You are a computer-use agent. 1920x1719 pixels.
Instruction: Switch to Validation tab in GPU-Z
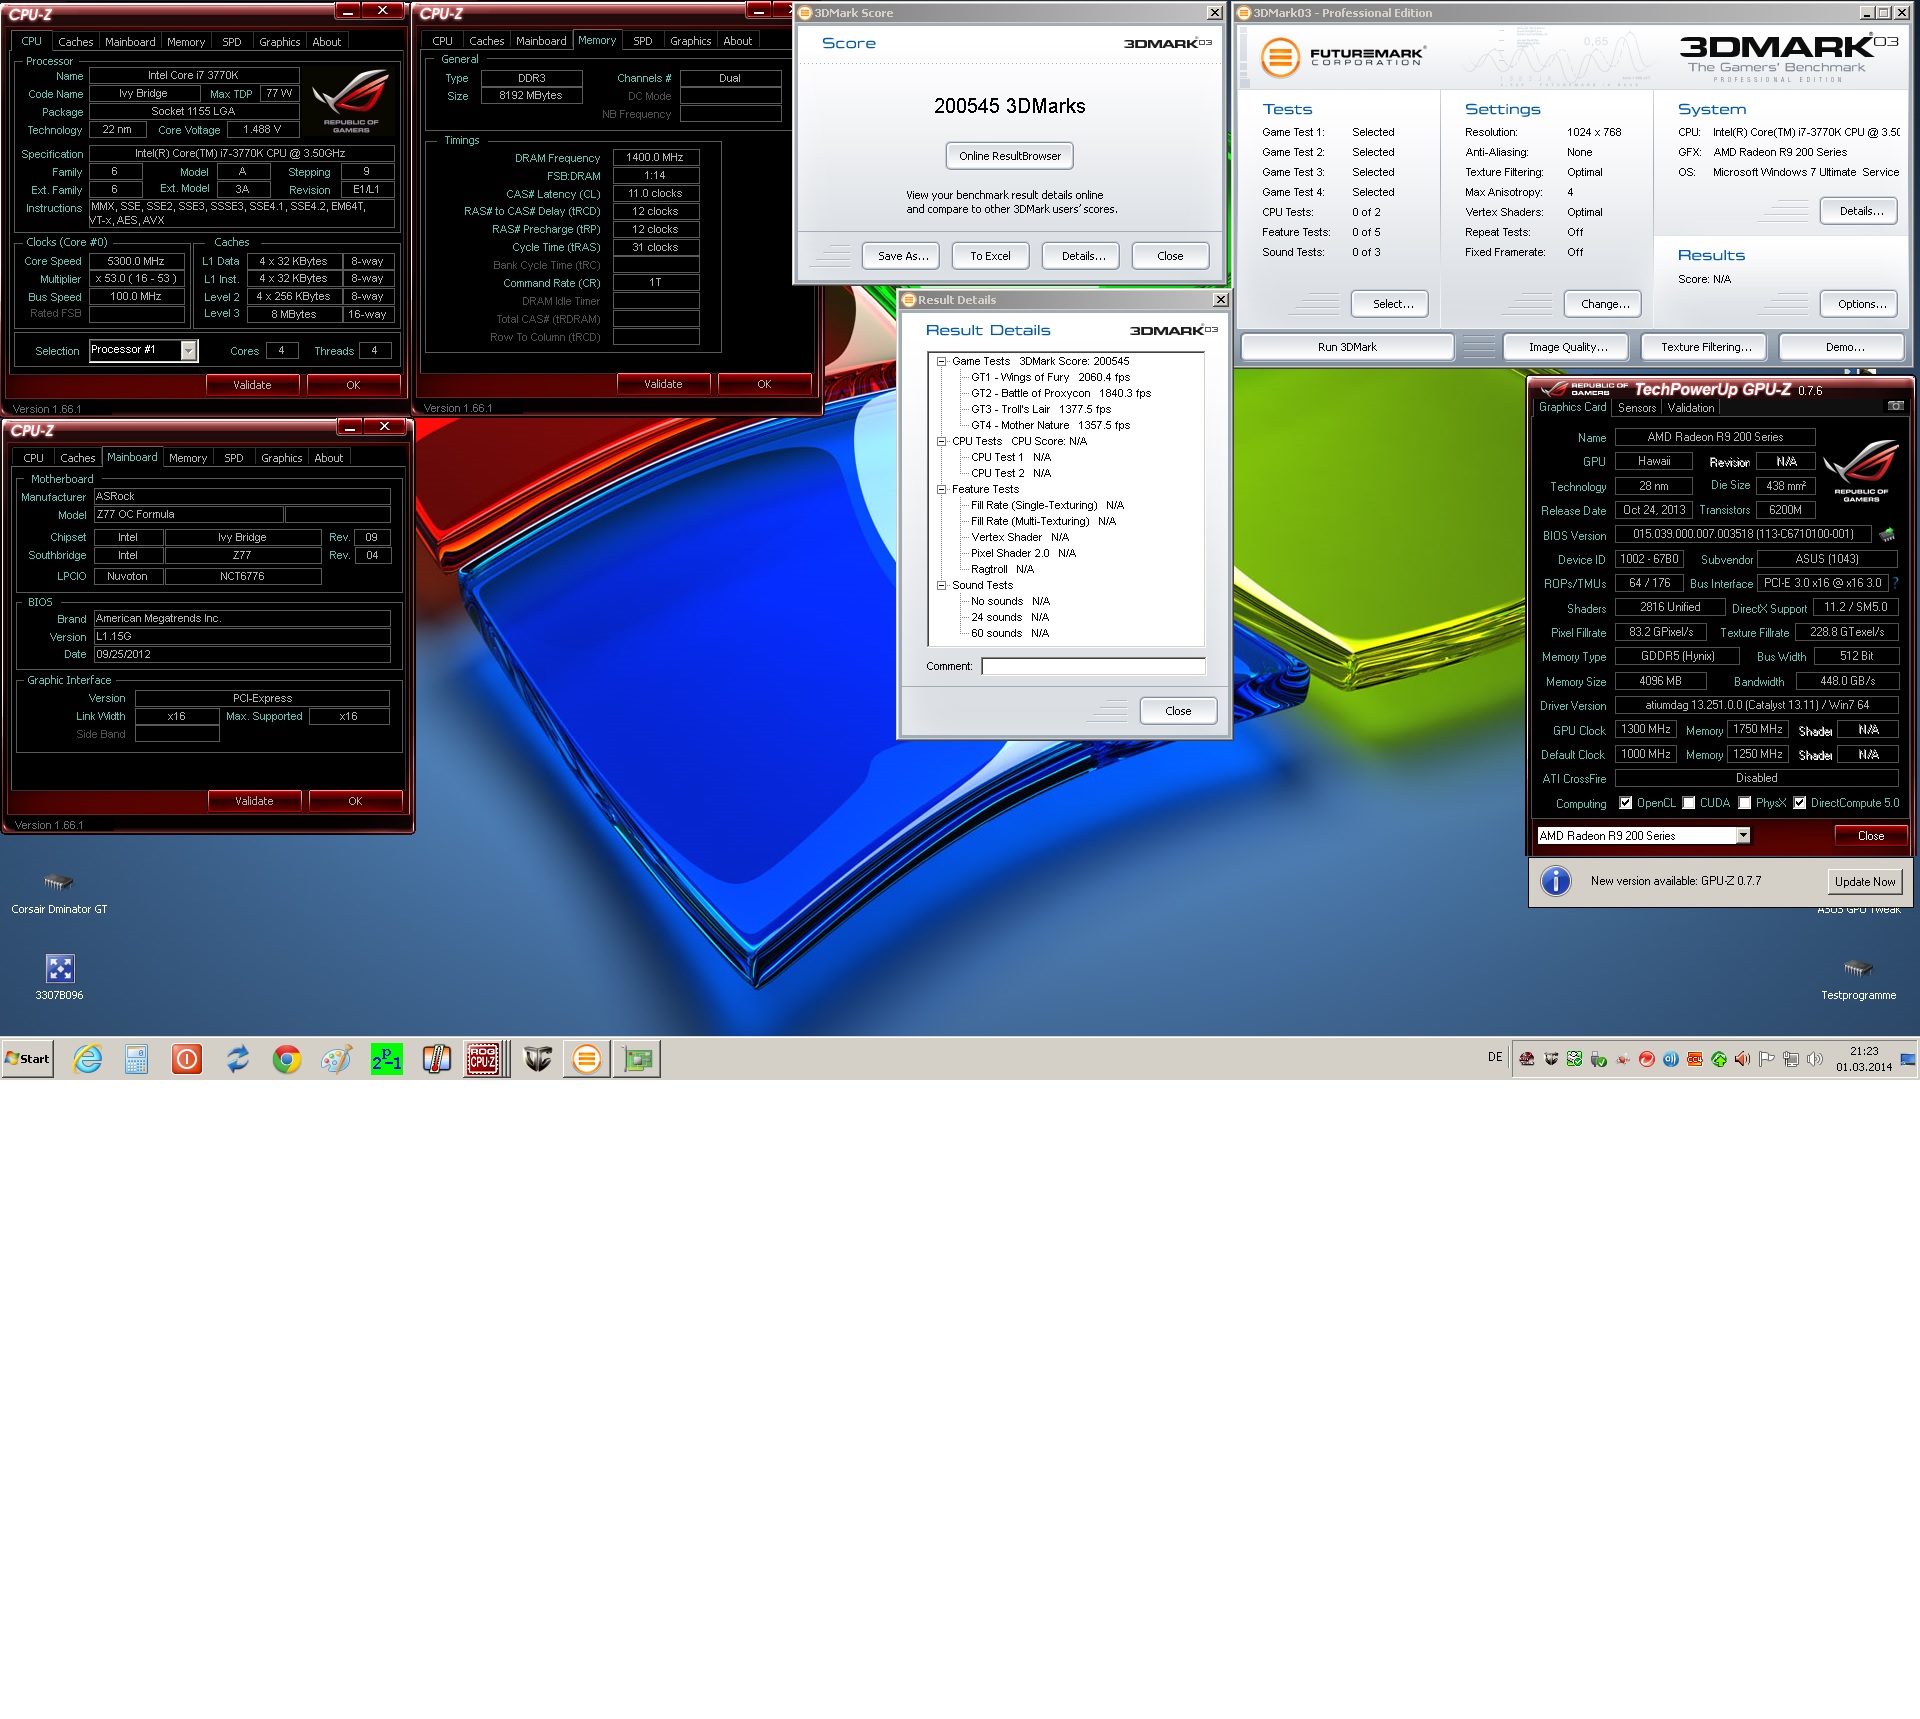[x=1691, y=408]
